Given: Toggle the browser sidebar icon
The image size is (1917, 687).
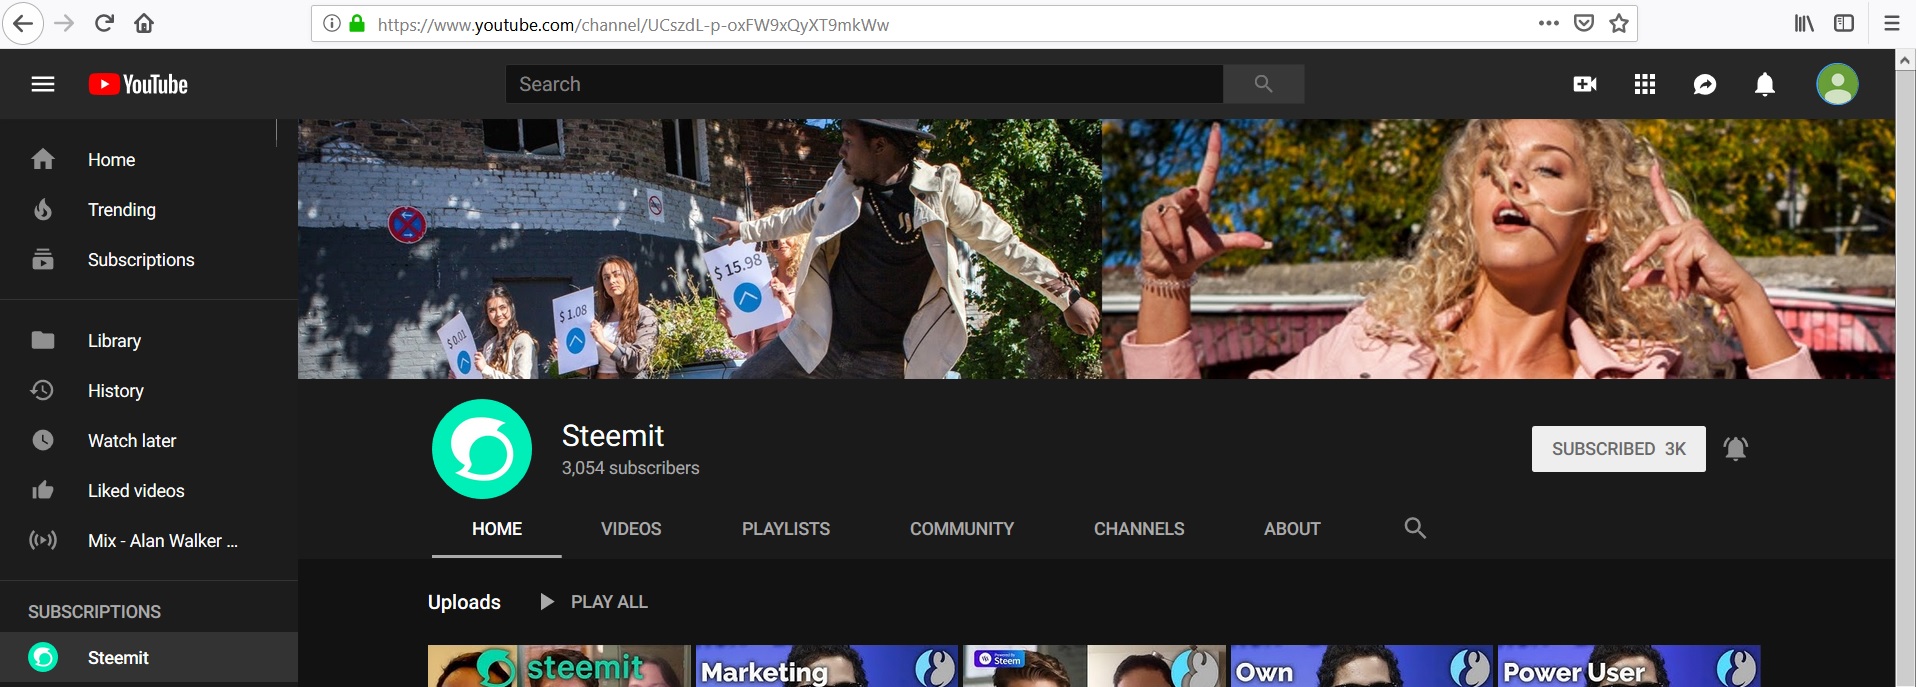Looking at the screenshot, I should [1844, 23].
